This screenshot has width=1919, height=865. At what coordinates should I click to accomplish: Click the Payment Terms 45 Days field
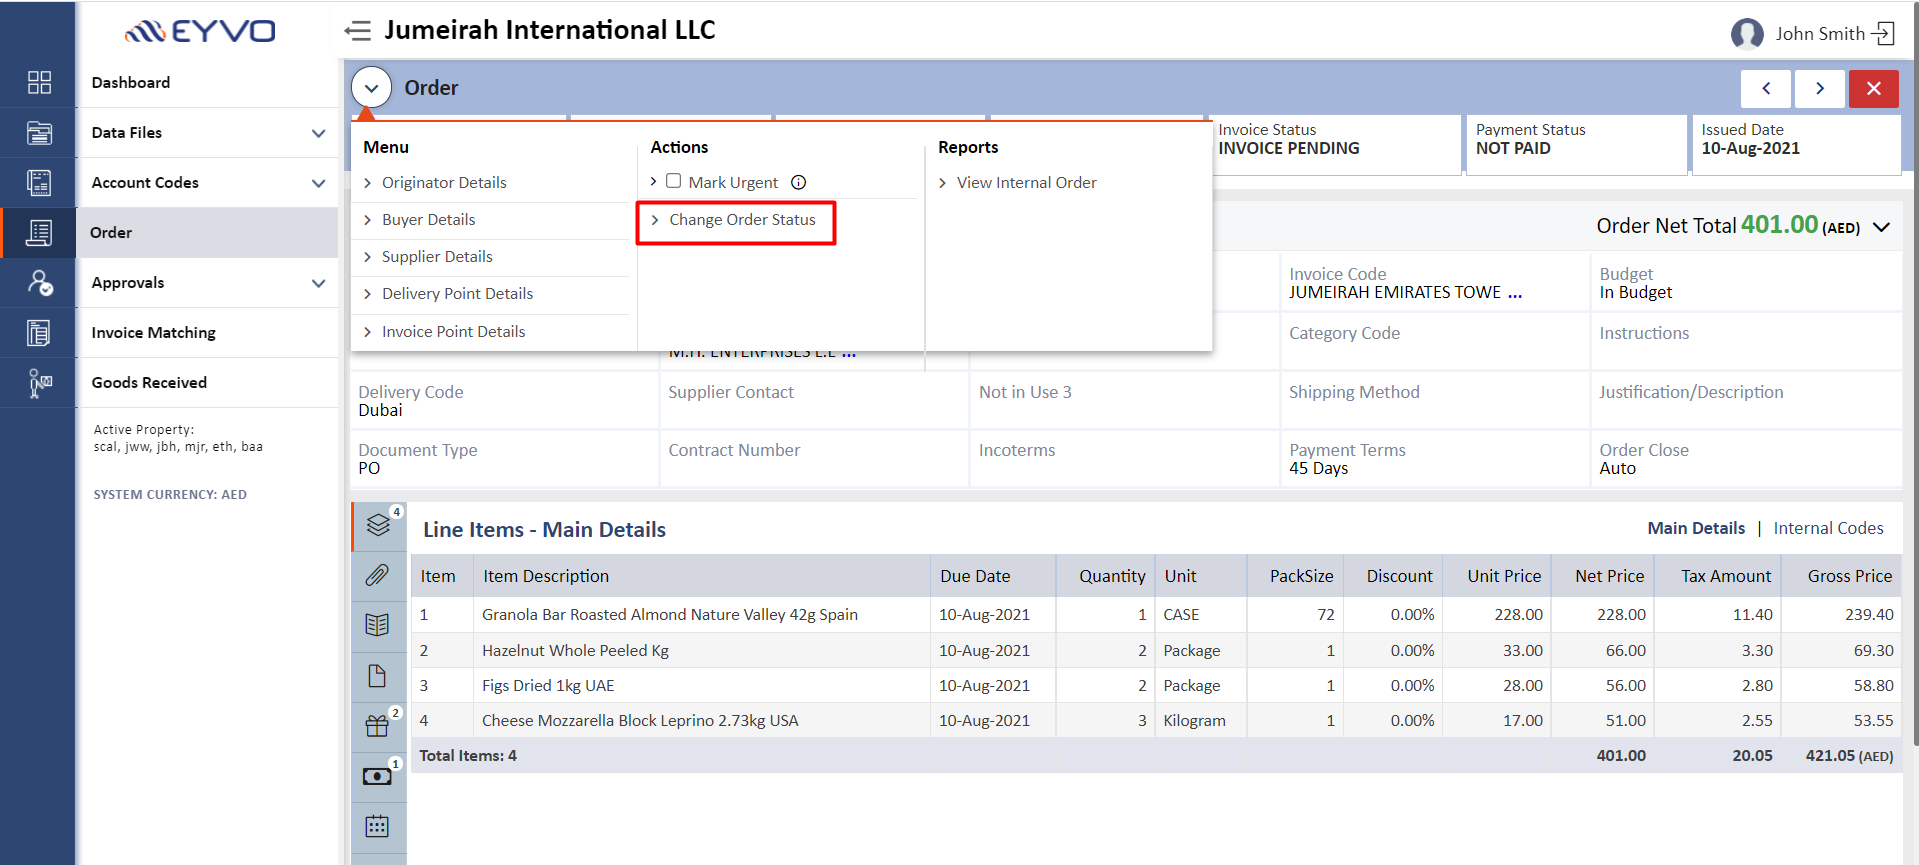point(1434,459)
